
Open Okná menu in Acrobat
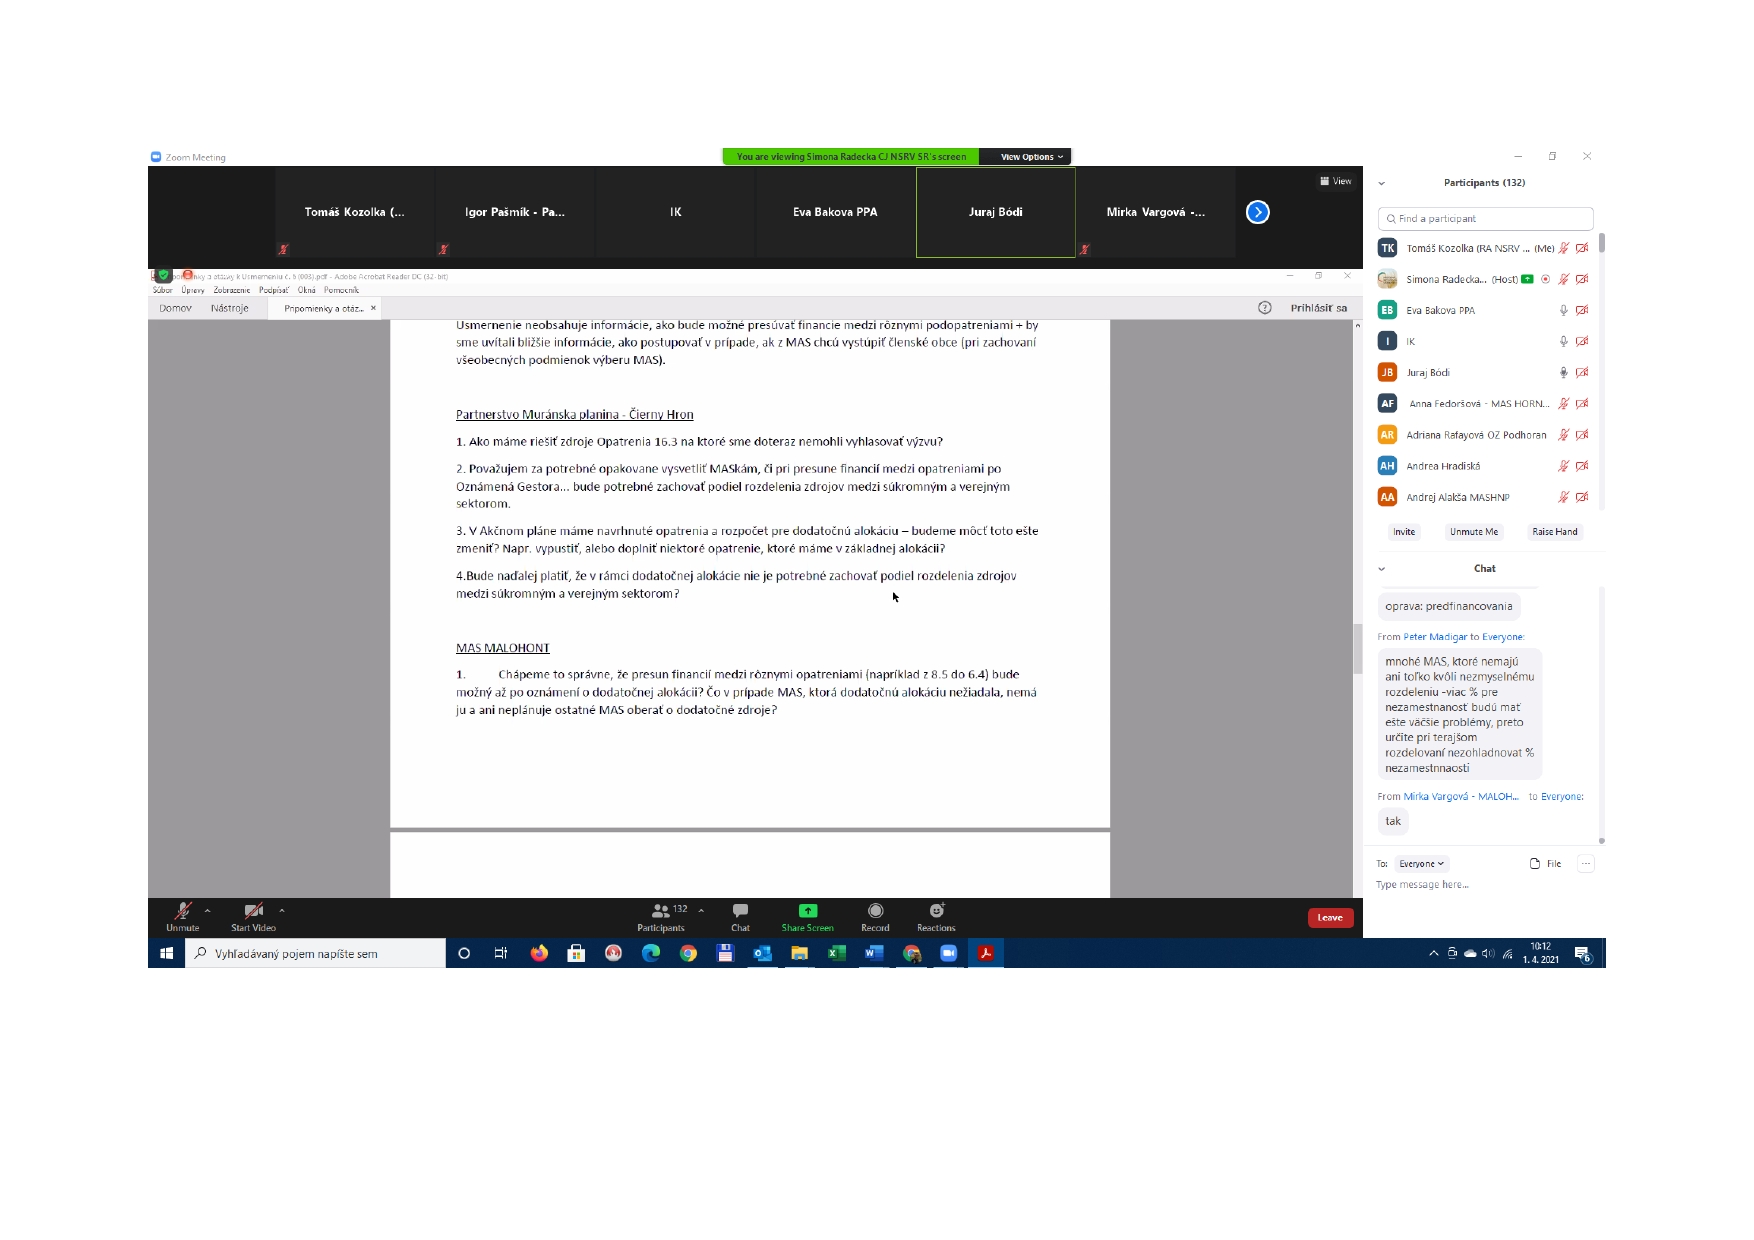[x=307, y=290]
